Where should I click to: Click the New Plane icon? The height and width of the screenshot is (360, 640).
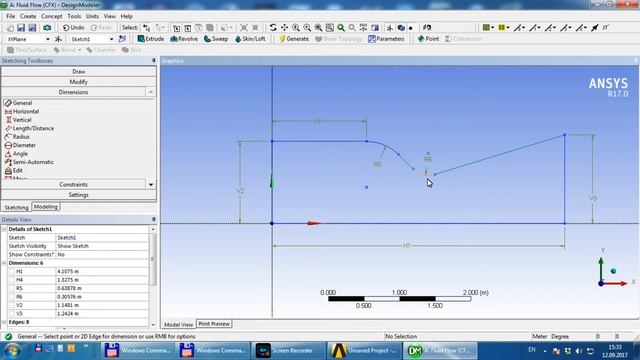(58, 39)
